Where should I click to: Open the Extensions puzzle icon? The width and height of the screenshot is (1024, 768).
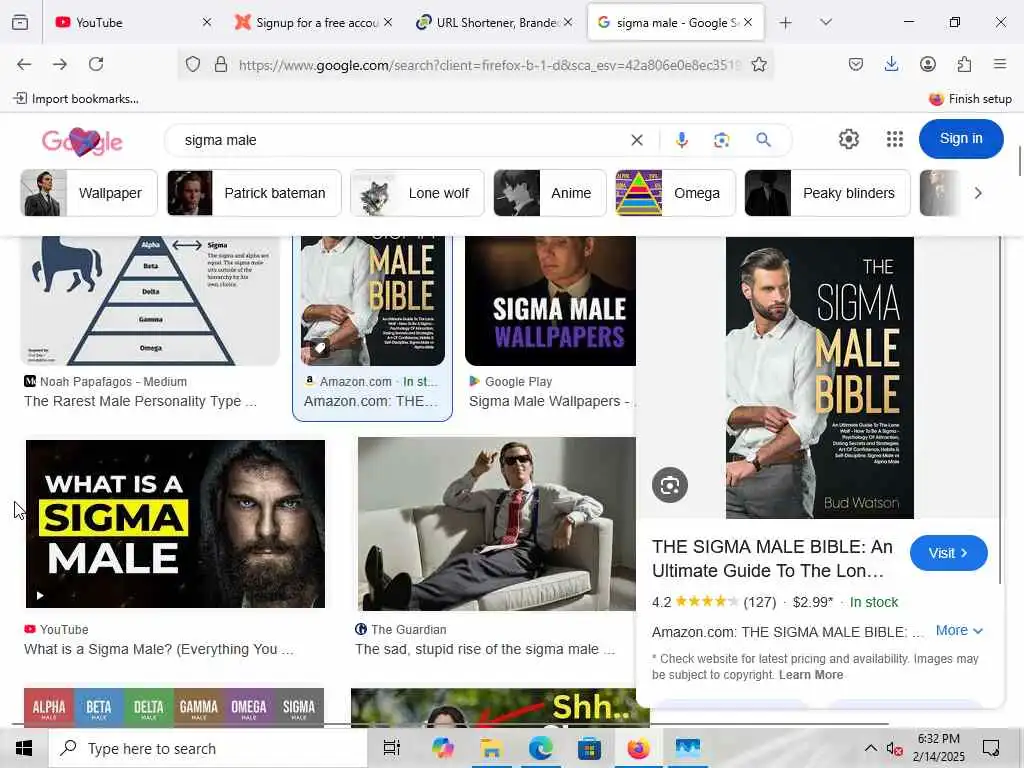pyautogui.click(x=964, y=64)
